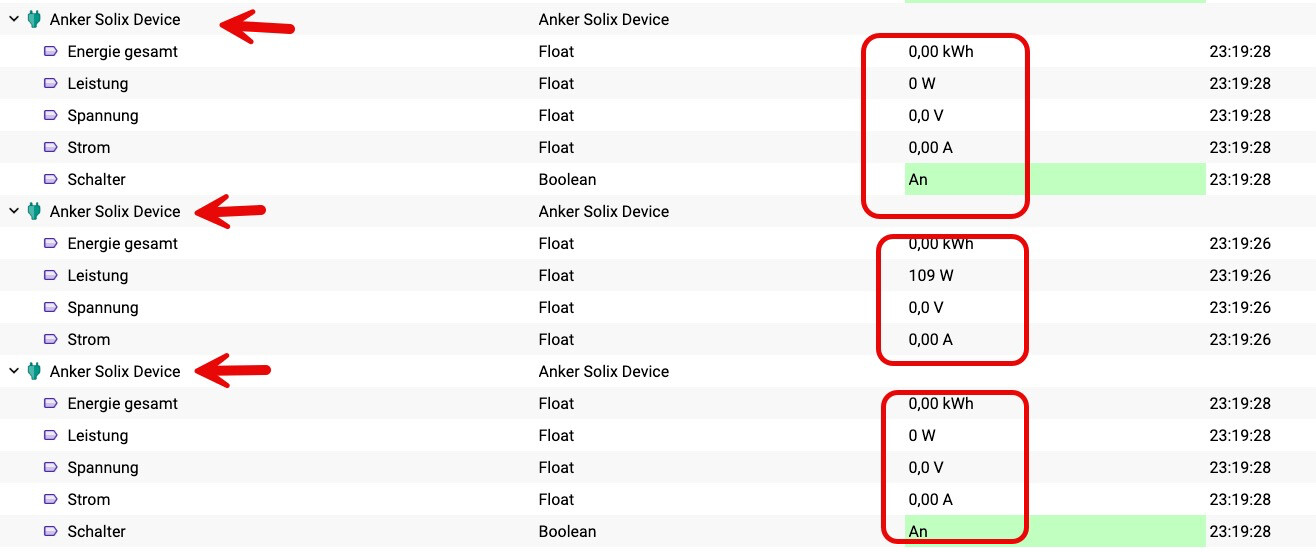Click the tag icon of Strom in the middle device
The width and height of the screenshot is (1316, 552).
[x=51, y=339]
